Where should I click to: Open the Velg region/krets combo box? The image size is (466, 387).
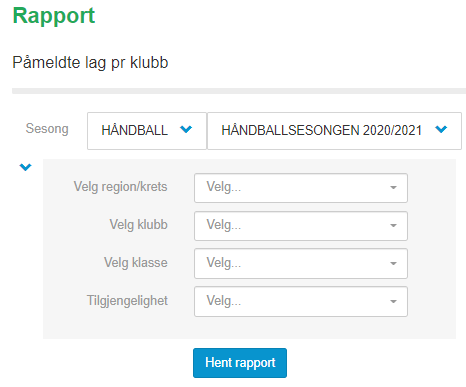(x=301, y=188)
